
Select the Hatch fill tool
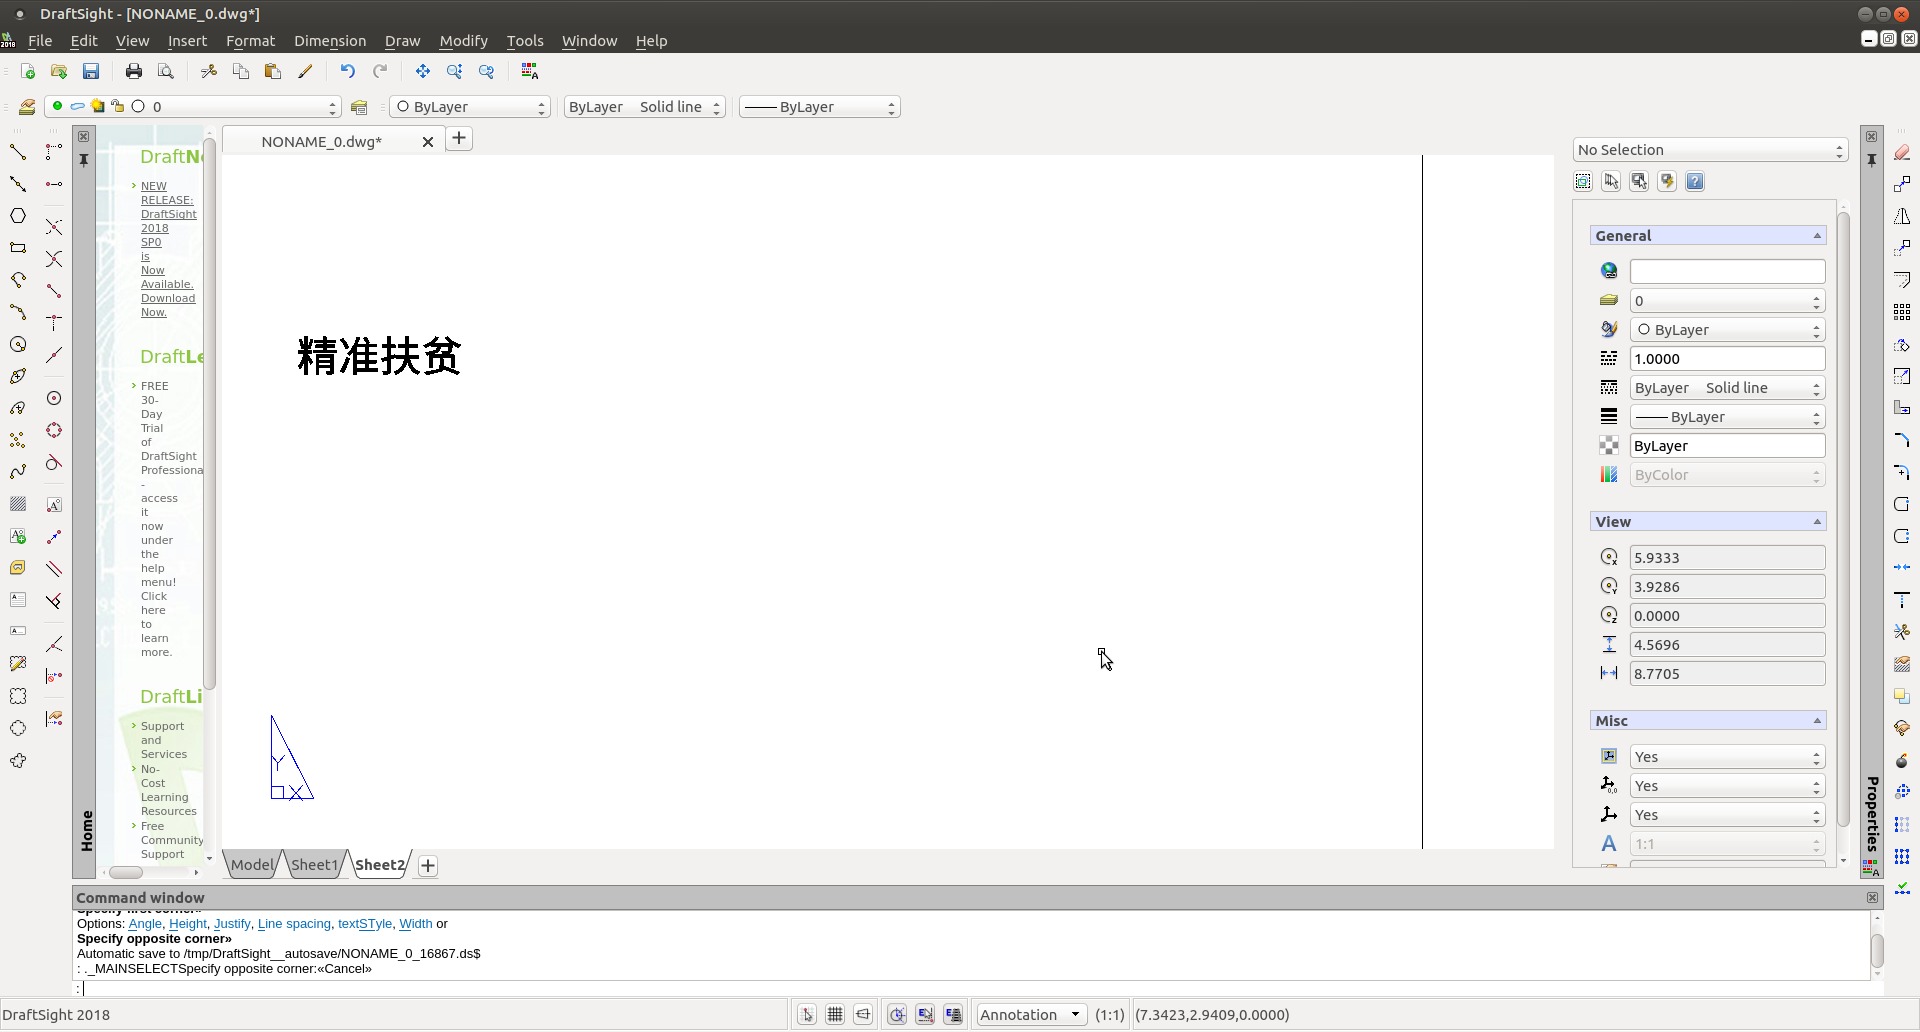point(18,504)
